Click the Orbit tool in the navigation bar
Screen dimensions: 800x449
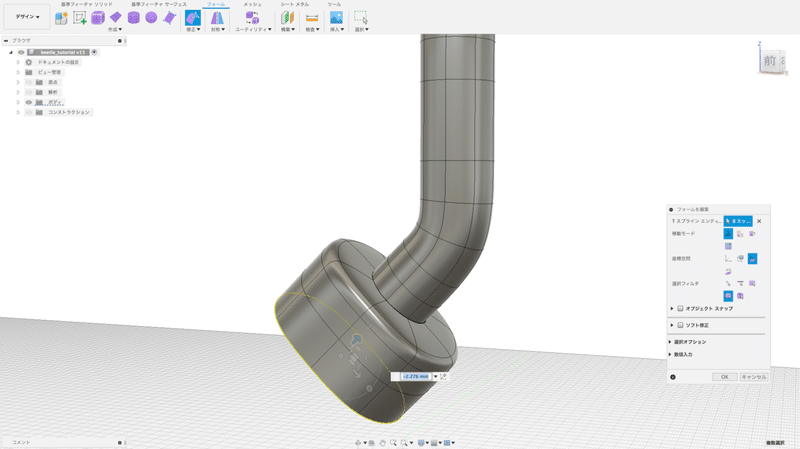[358, 443]
